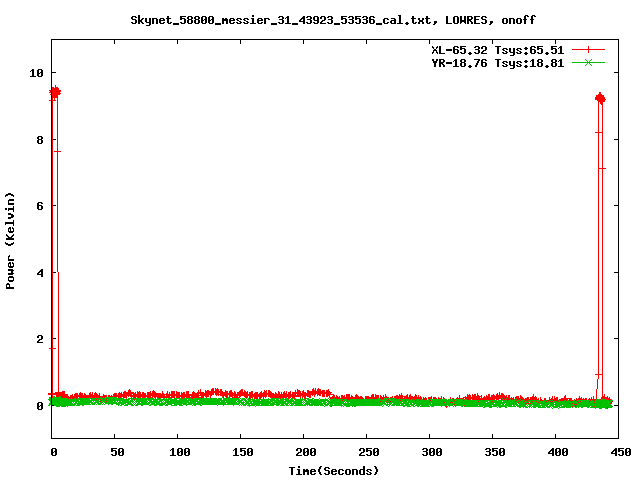Click the y-axis tick label 4
Screen dimensions: 640x480
pos(40,273)
